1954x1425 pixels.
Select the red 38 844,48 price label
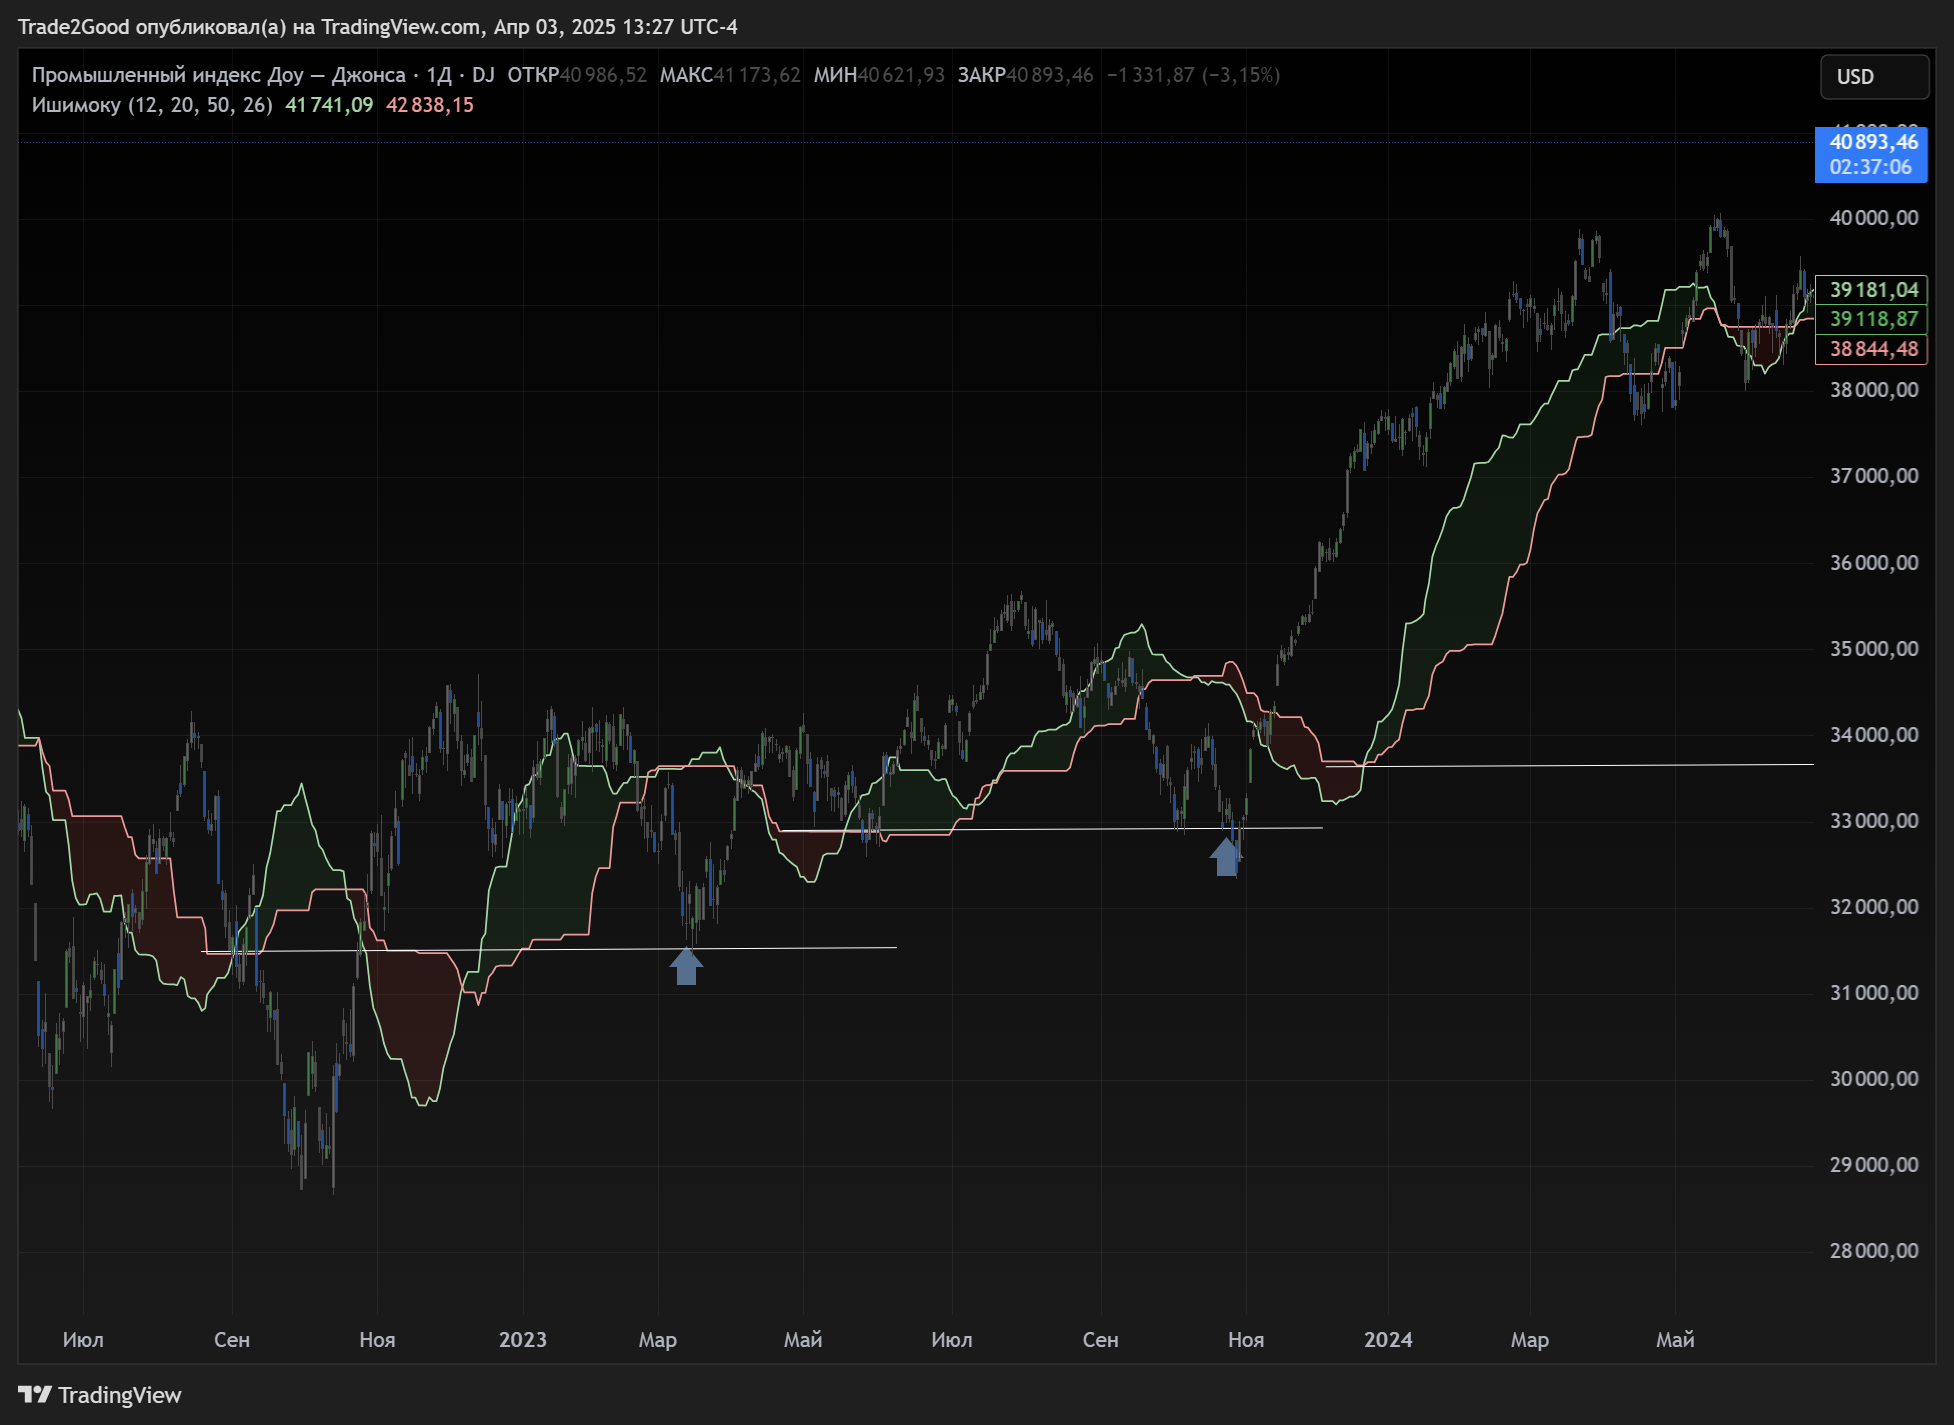click(1871, 349)
